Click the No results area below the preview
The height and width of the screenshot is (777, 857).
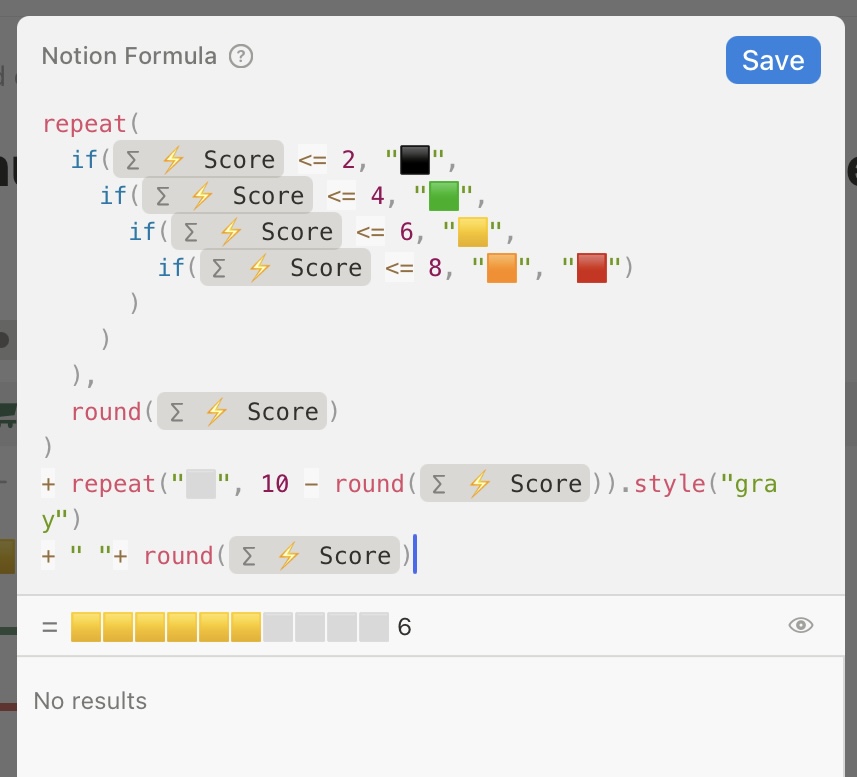pos(90,701)
